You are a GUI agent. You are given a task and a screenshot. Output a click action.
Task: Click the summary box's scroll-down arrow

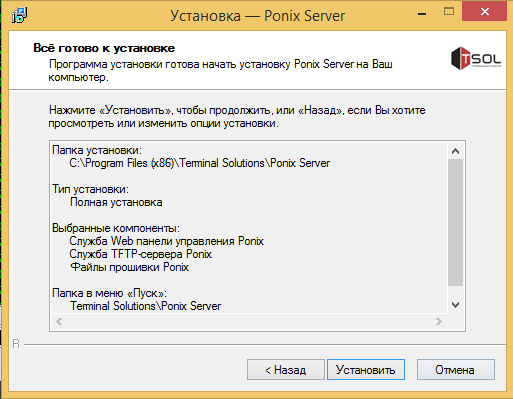[x=455, y=305]
